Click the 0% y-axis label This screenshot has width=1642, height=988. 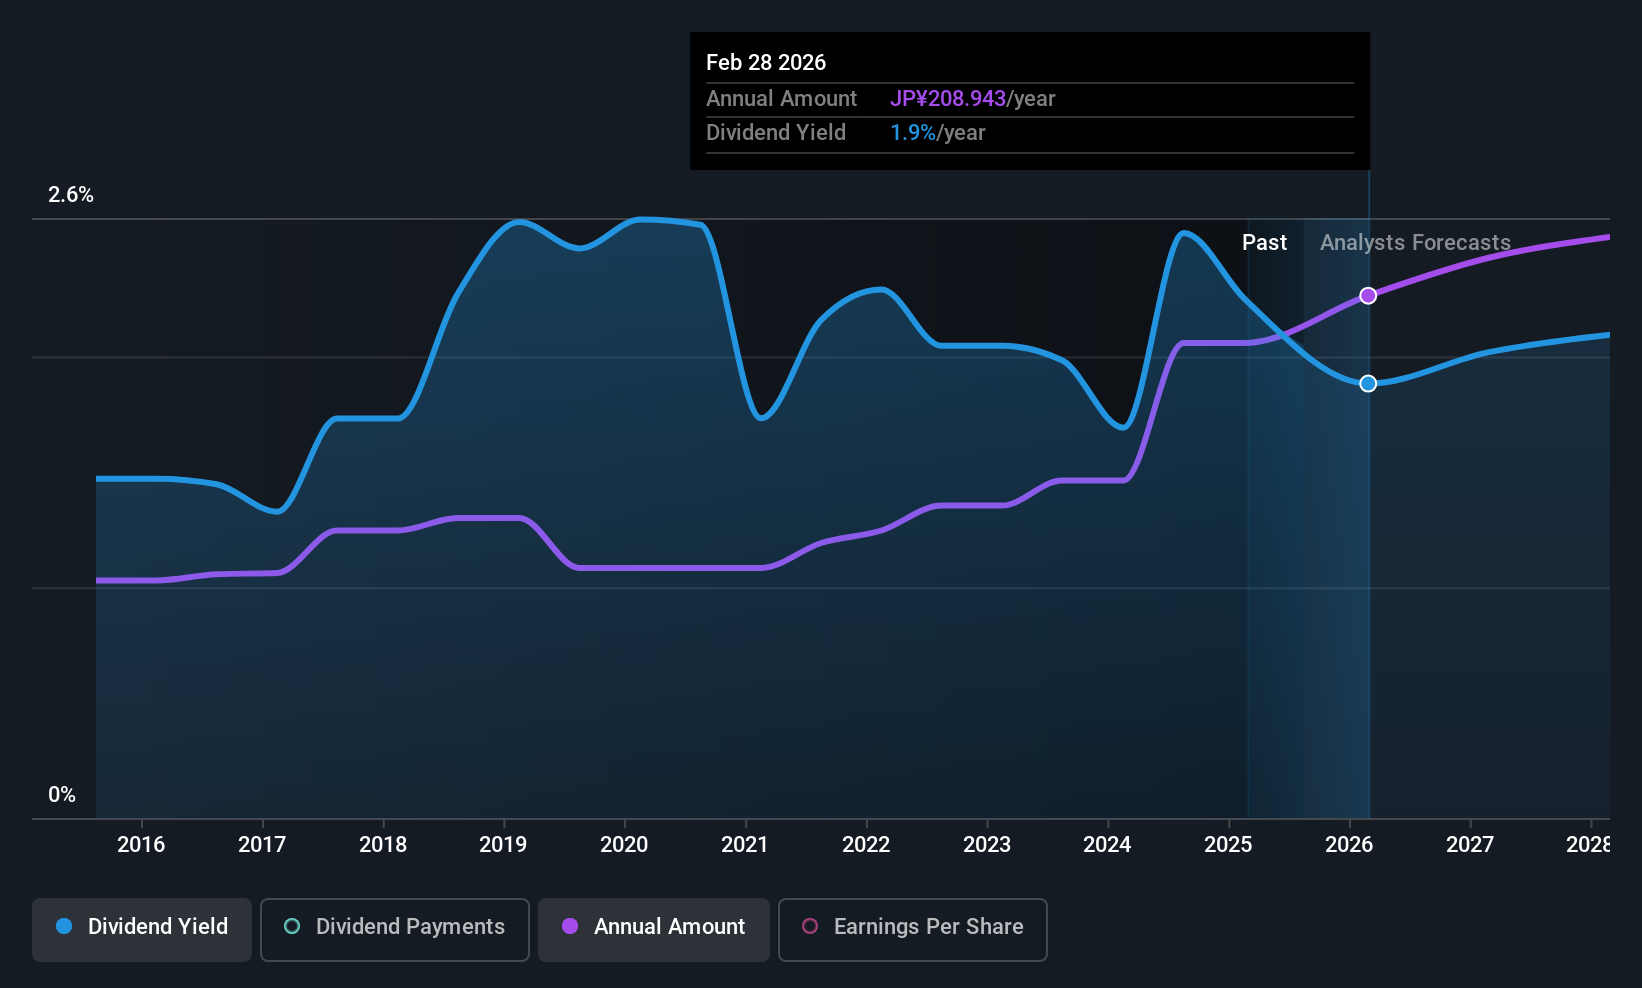(62, 795)
